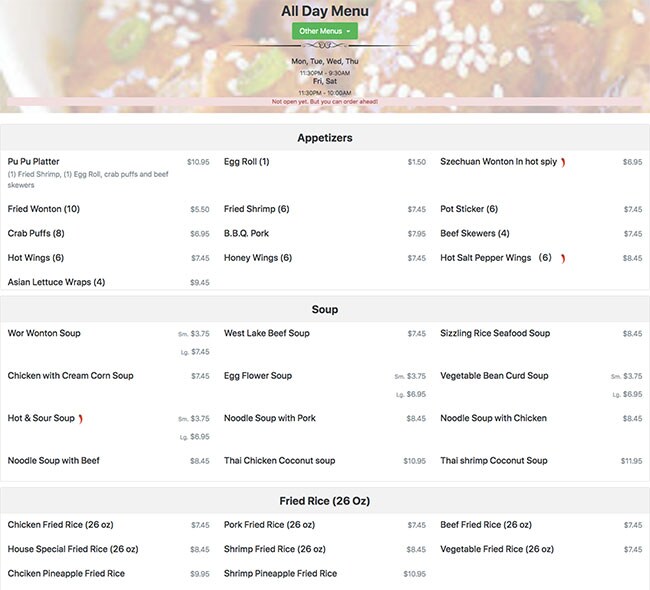Click the chili pepper icon beside Hot Salt Pepper Wings
This screenshot has height=590, width=650.
563,258
